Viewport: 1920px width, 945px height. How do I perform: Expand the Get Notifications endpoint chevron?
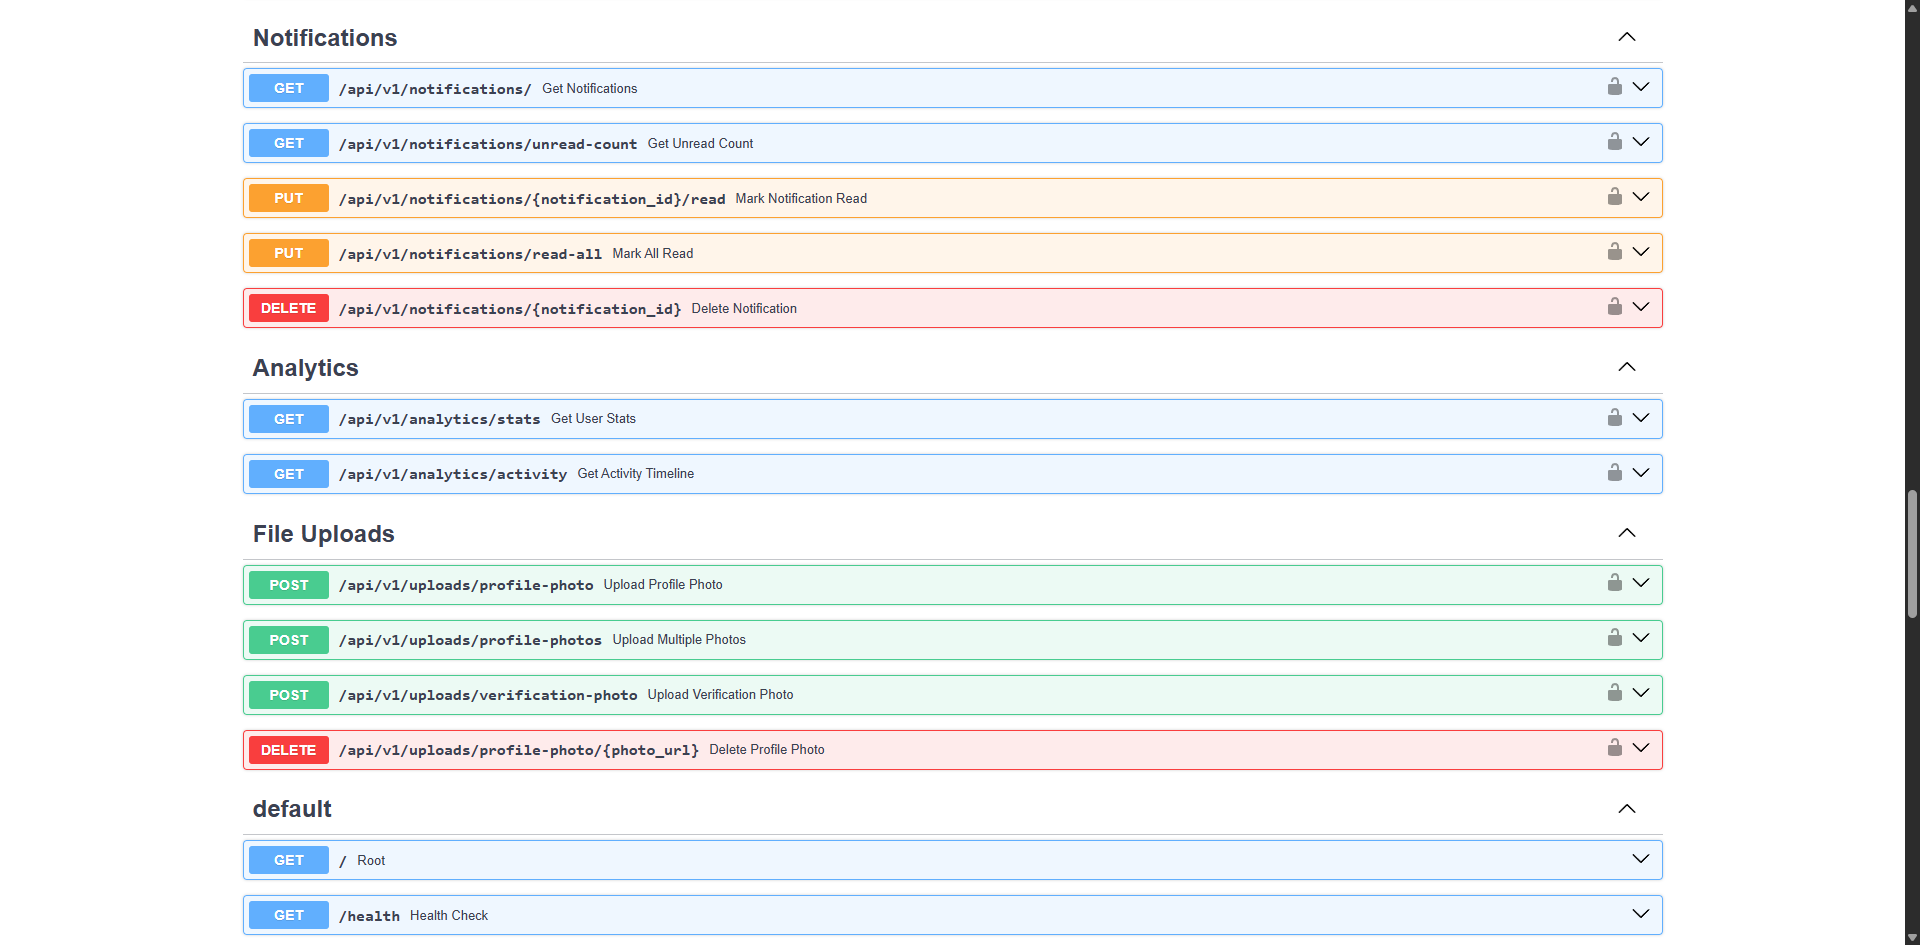(x=1641, y=87)
